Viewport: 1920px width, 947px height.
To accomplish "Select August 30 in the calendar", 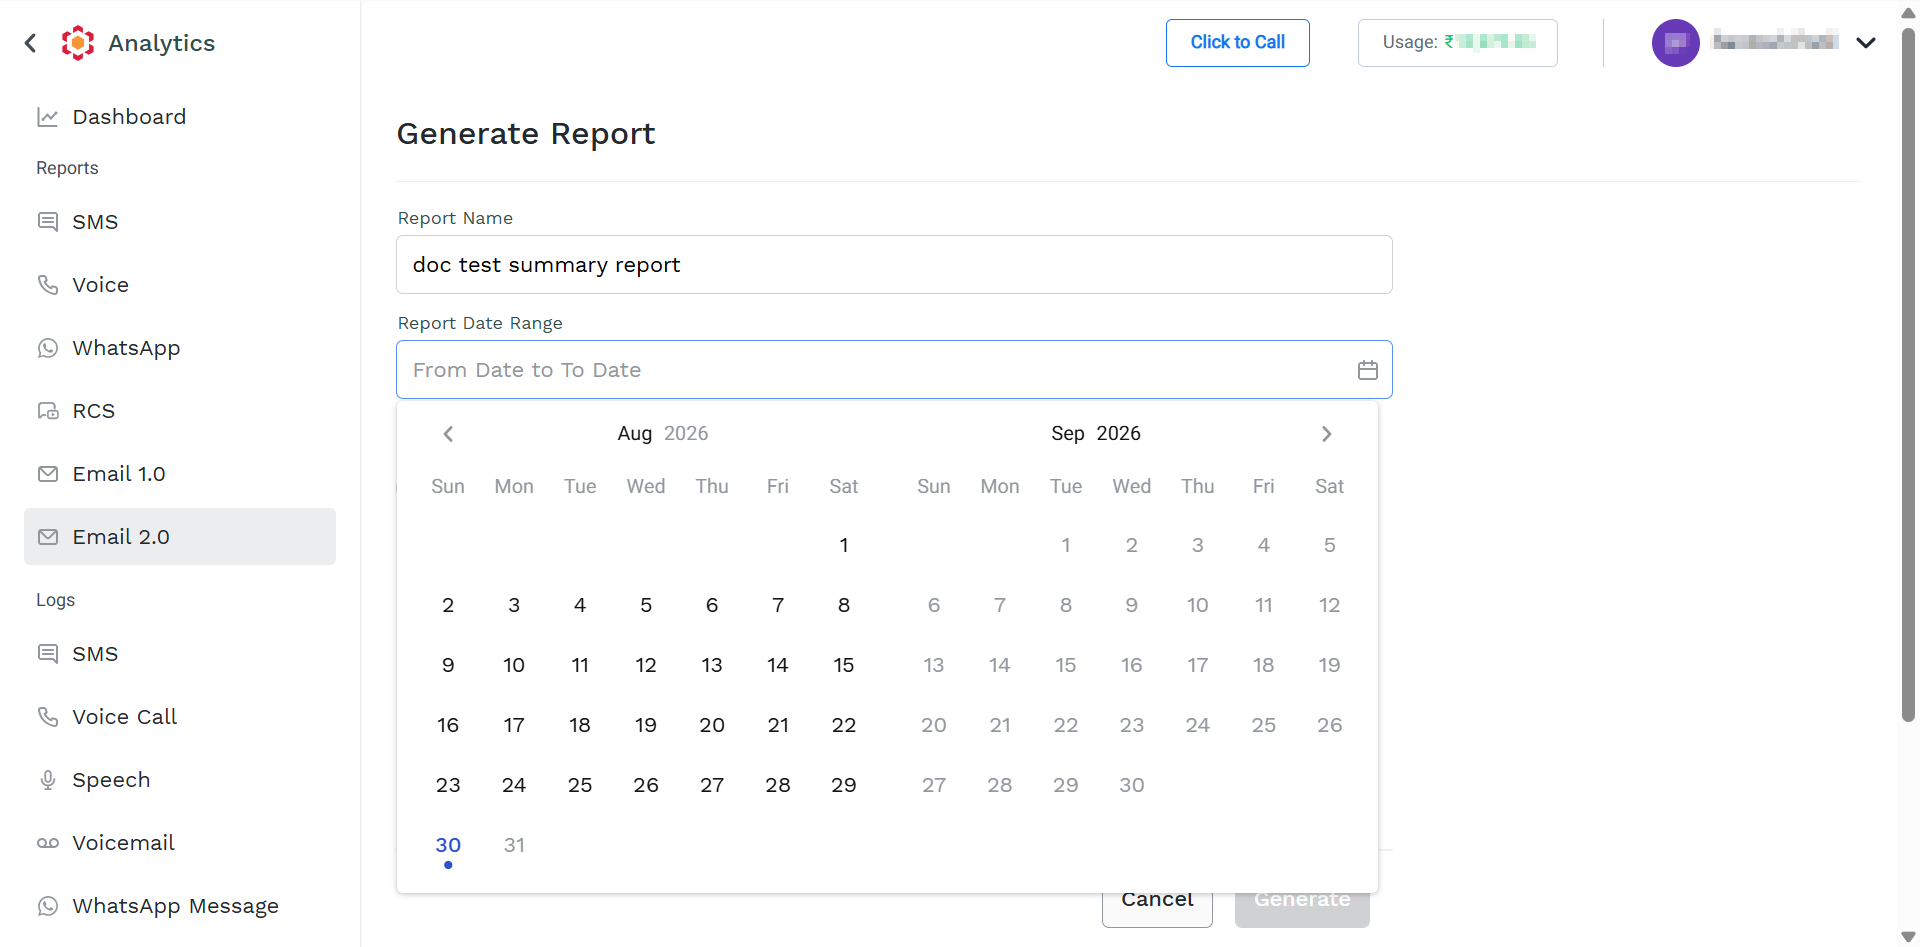I will [x=448, y=845].
